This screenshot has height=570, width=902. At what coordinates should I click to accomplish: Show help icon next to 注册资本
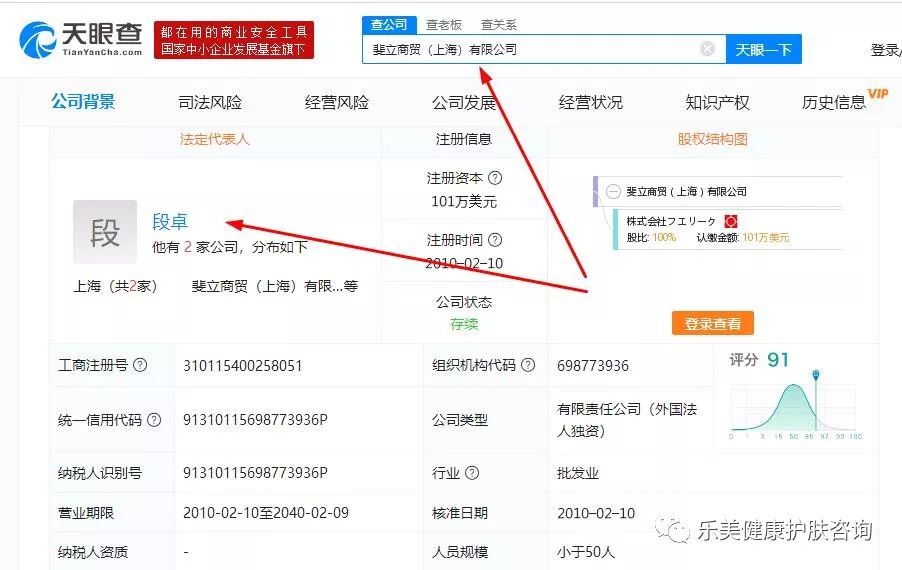[x=495, y=178]
